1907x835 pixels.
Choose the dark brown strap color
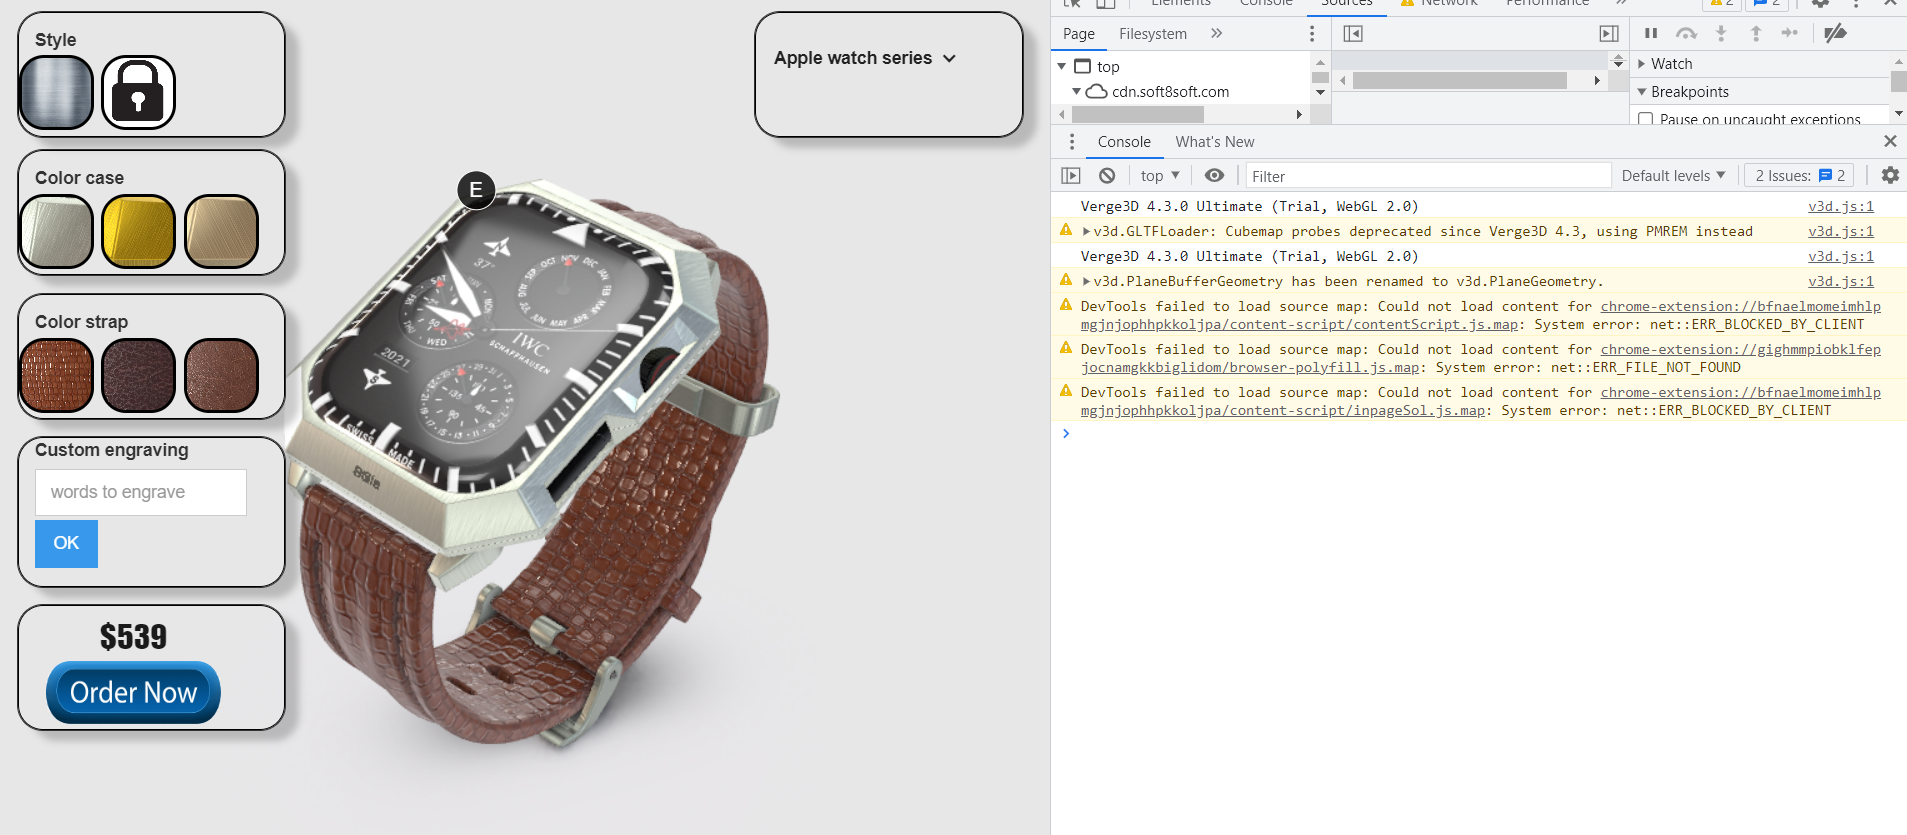click(138, 376)
